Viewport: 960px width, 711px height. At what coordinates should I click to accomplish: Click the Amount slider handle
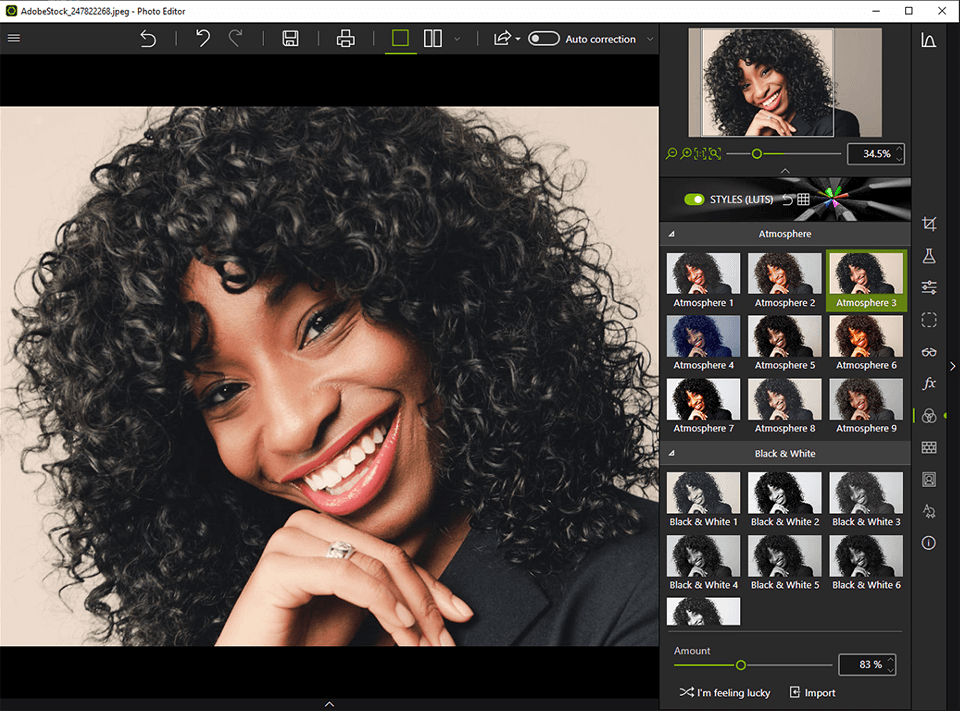[x=741, y=665]
